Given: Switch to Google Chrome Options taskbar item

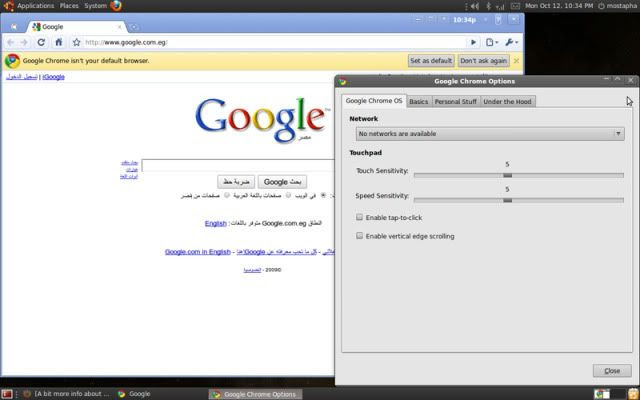Looking at the screenshot, I should tap(256, 394).
